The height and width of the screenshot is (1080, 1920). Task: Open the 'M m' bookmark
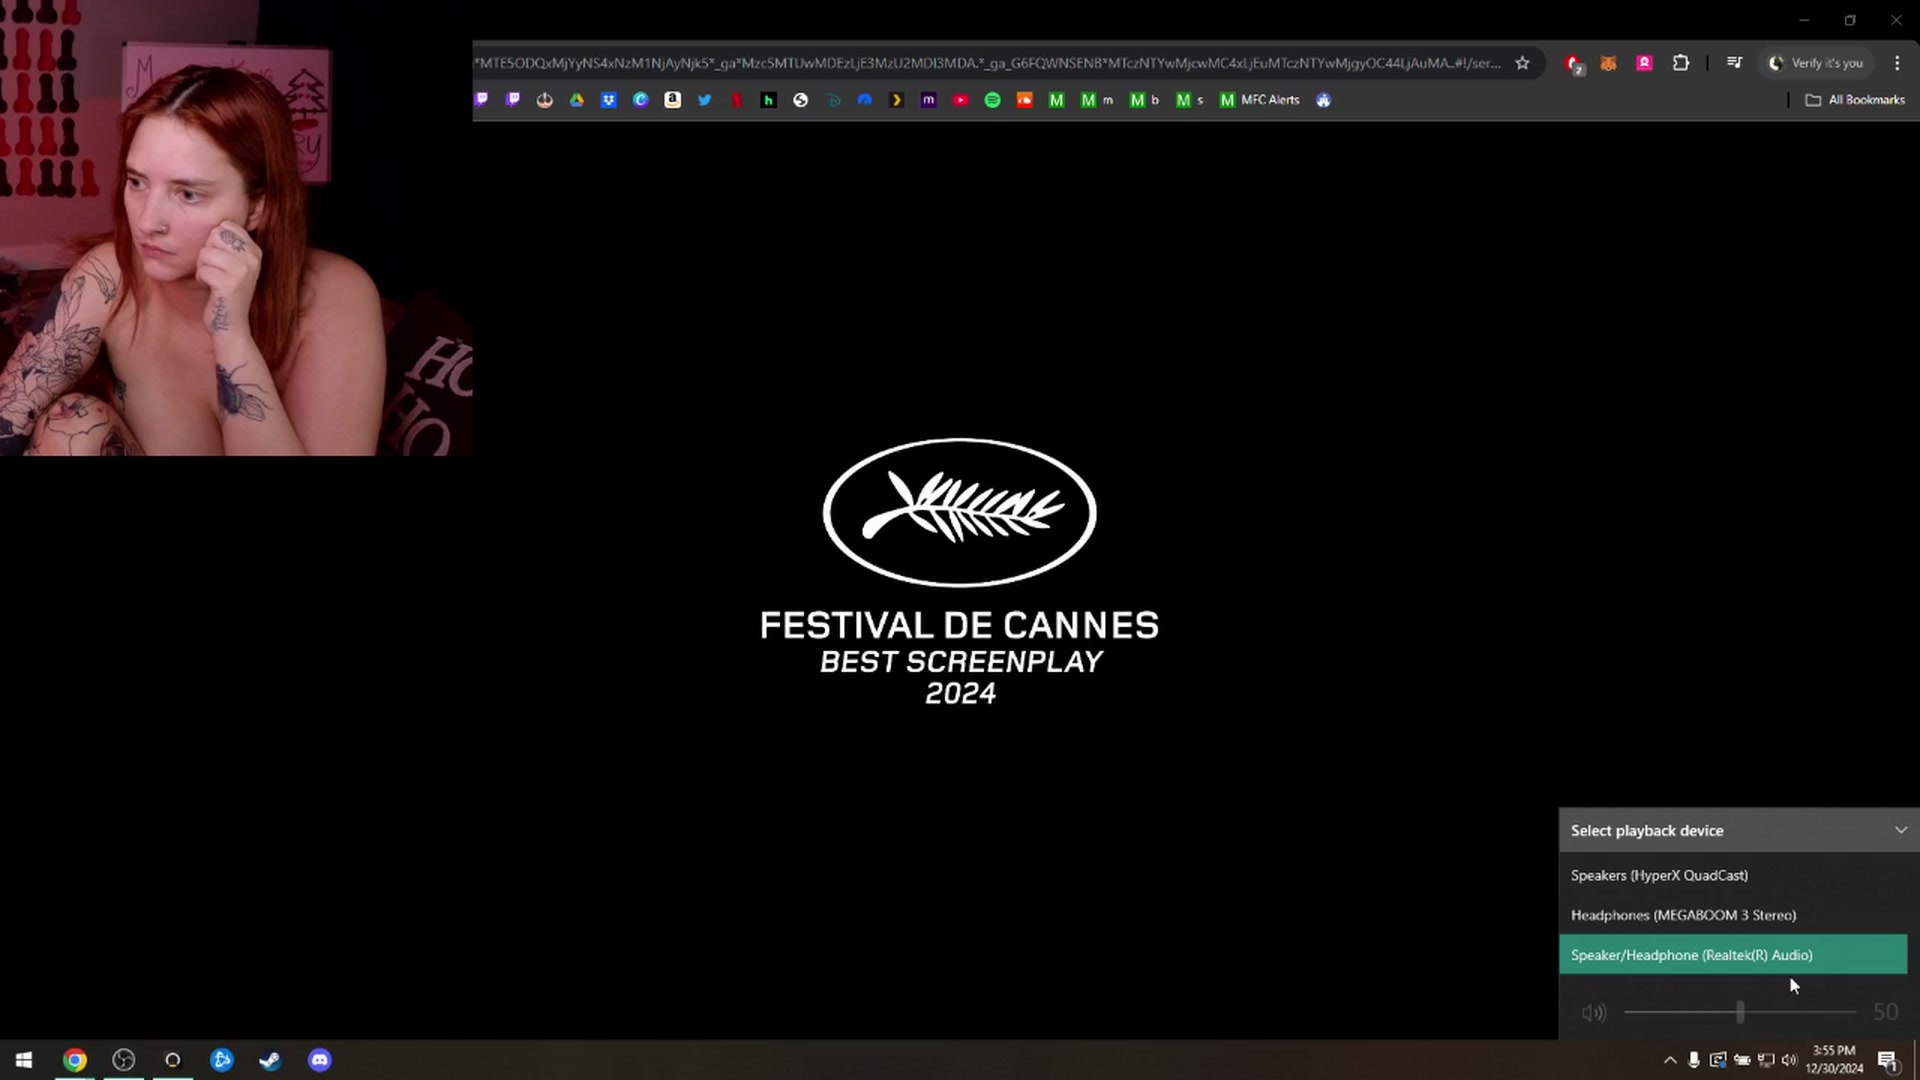click(x=1097, y=100)
